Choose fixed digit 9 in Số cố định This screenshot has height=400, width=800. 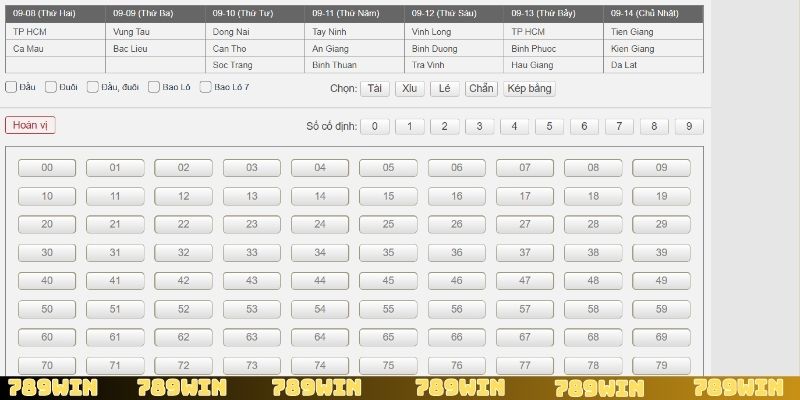pyautogui.click(x=689, y=126)
